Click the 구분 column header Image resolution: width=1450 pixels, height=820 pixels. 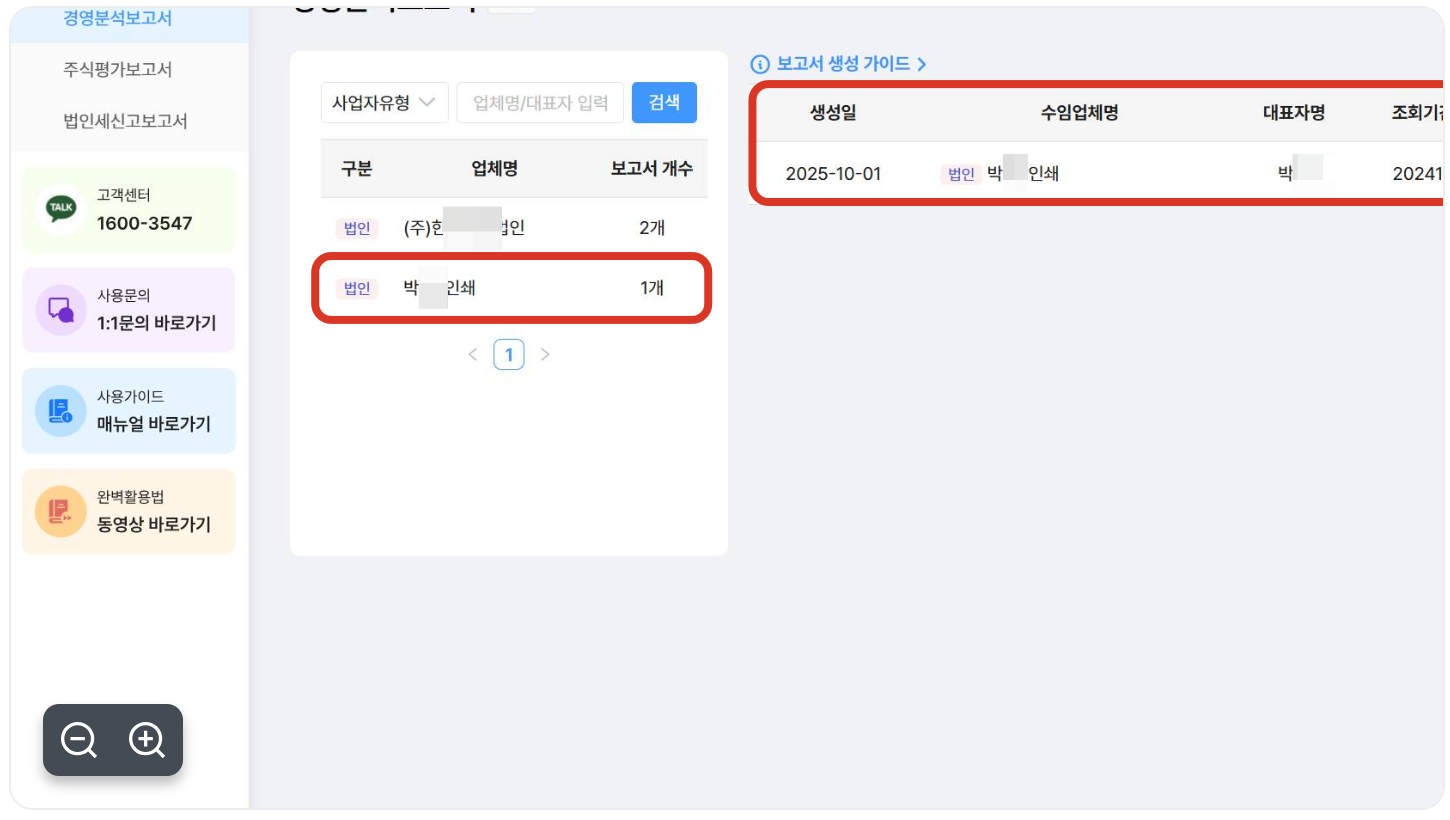pos(356,169)
